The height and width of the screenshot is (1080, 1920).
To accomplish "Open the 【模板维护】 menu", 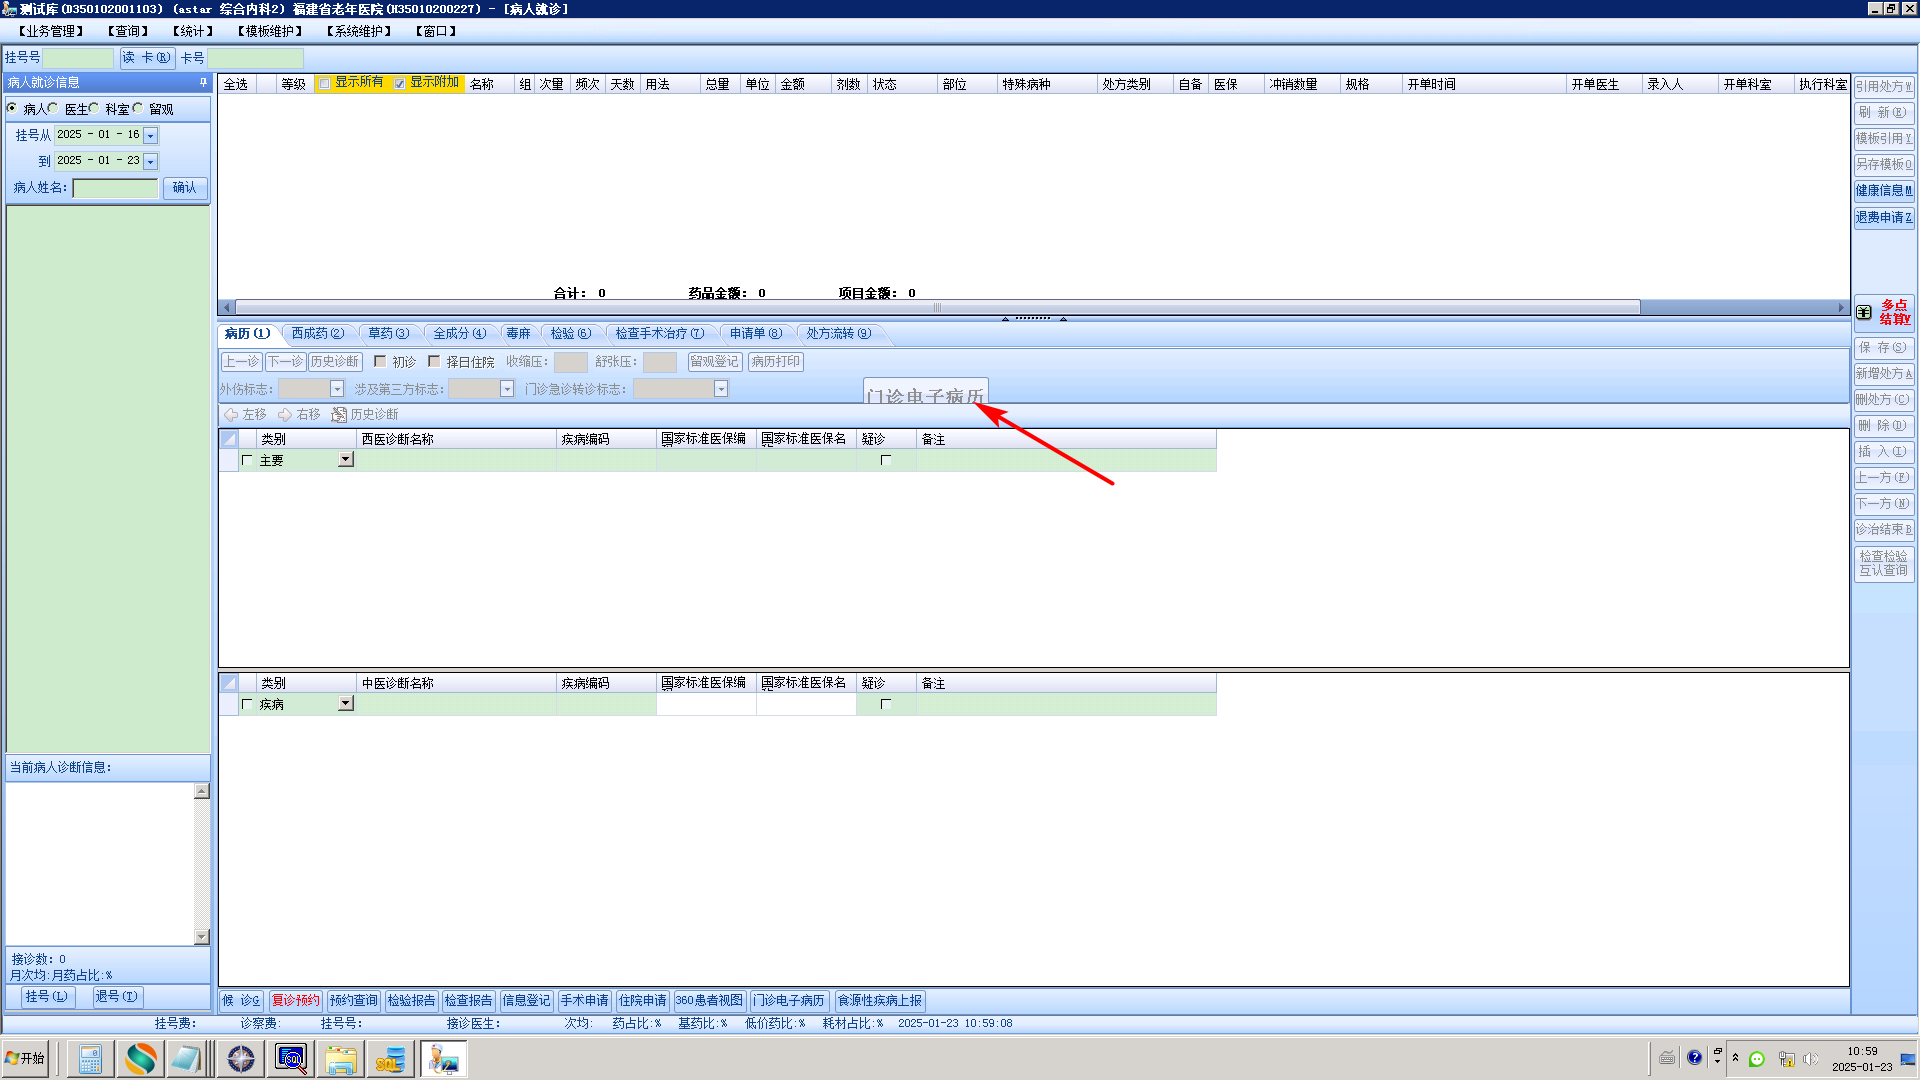I will [x=270, y=31].
